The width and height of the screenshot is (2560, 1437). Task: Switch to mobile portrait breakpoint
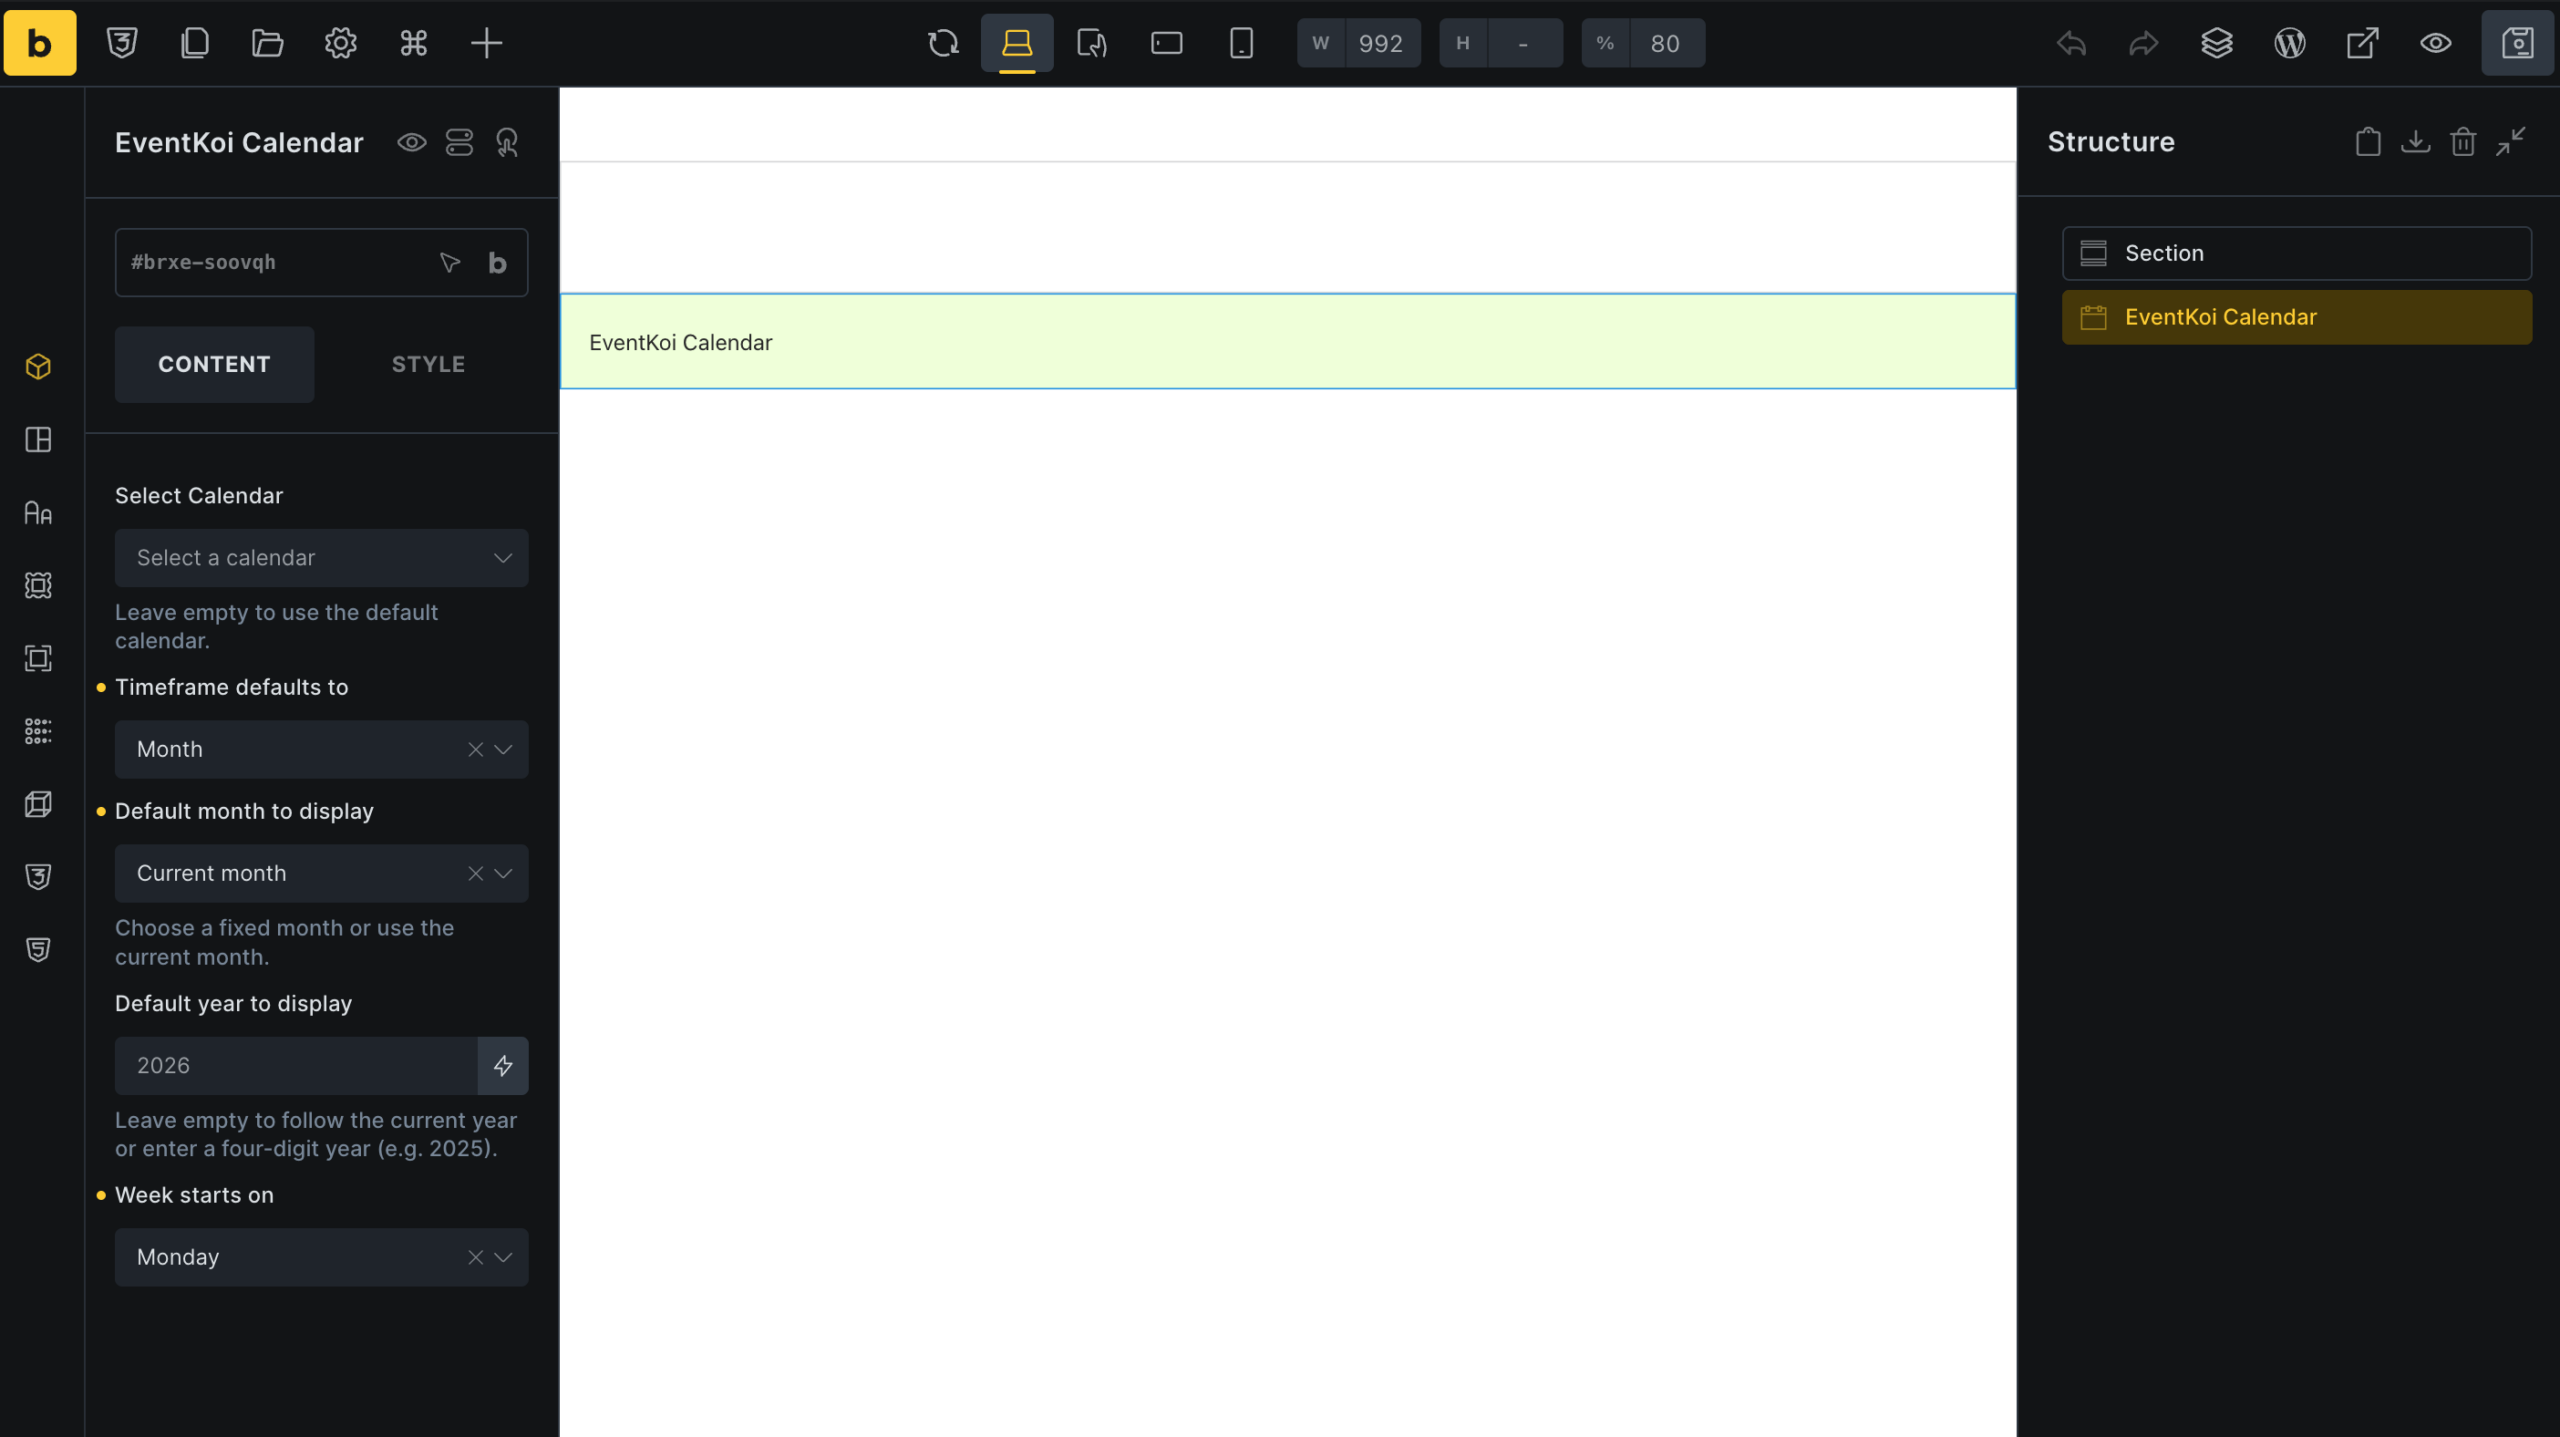click(1240, 43)
